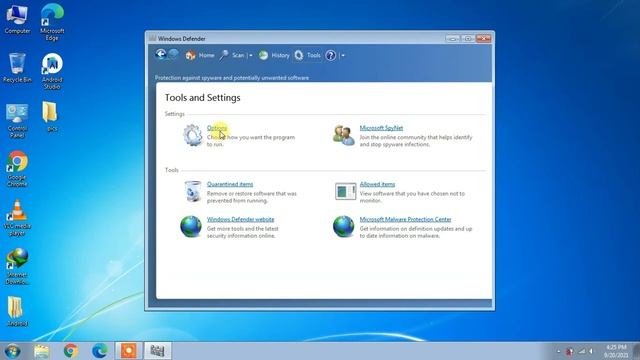The width and height of the screenshot is (640, 360).
Task: Open Tools from the Defender toolbar
Action: [308, 55]
